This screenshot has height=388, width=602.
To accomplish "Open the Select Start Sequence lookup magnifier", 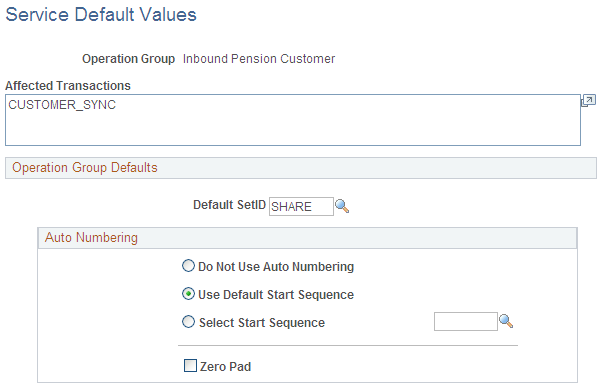I will click(x=506, y=321).
